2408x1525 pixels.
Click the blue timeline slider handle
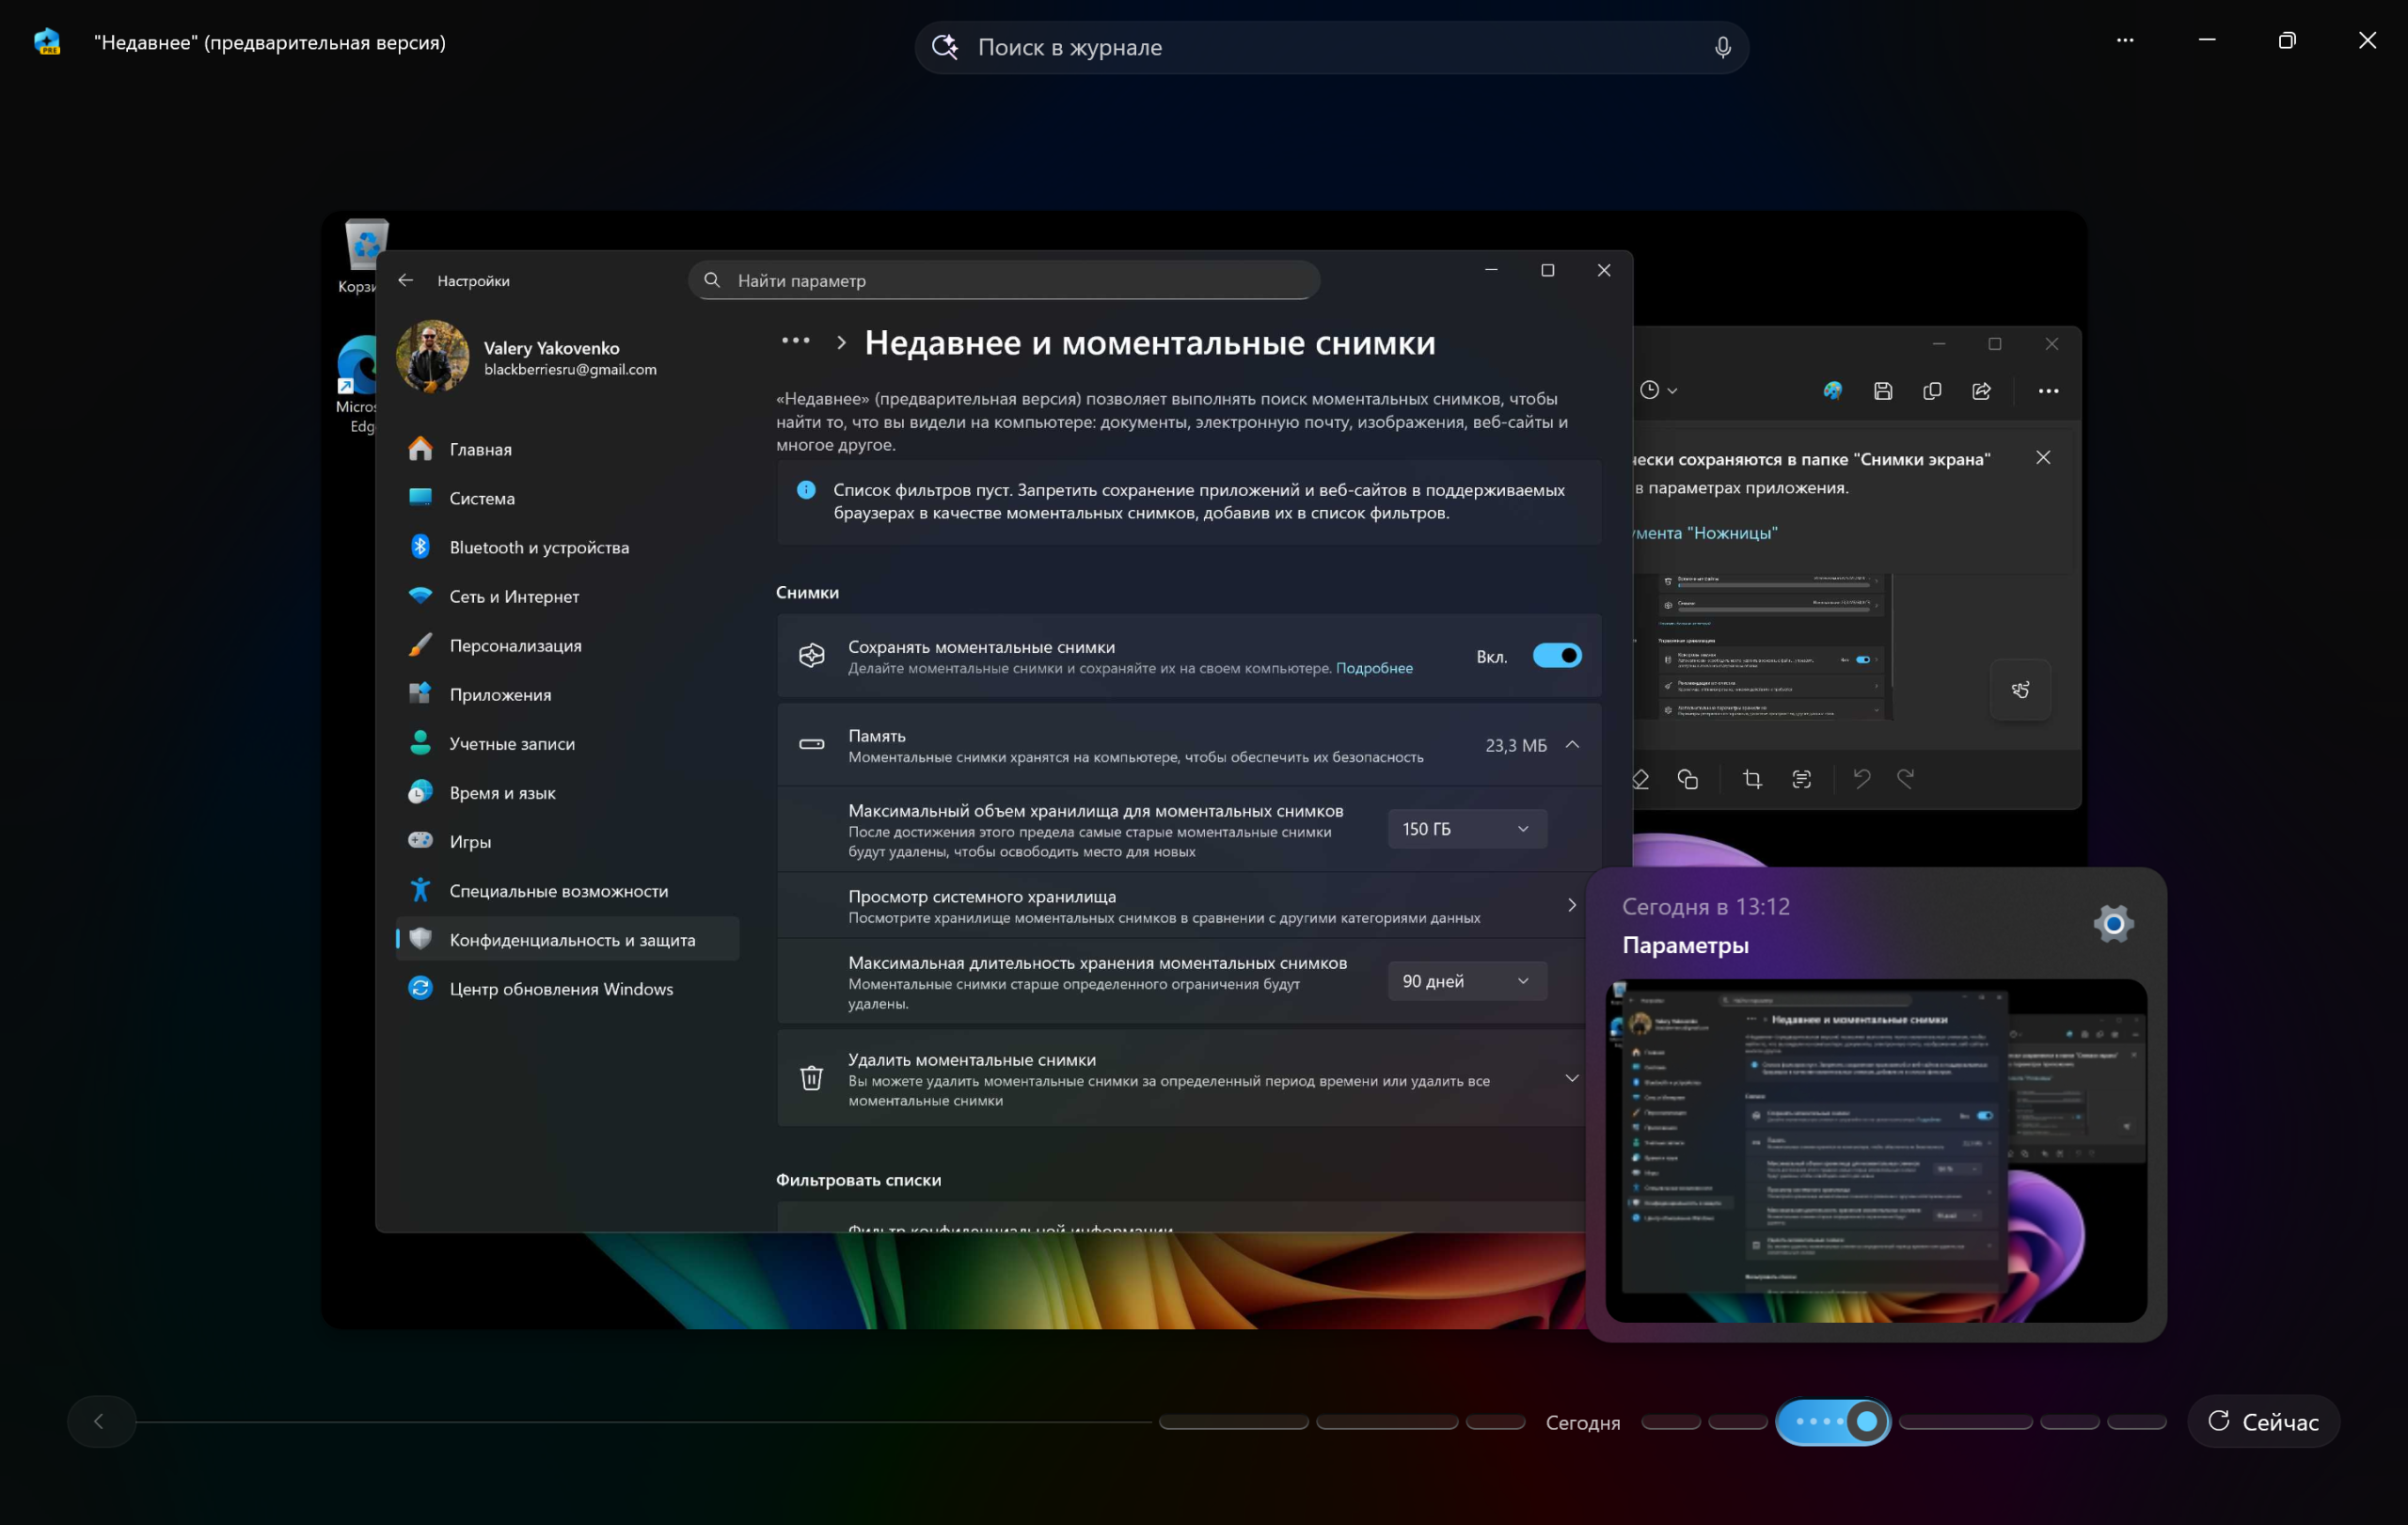1866,1421
